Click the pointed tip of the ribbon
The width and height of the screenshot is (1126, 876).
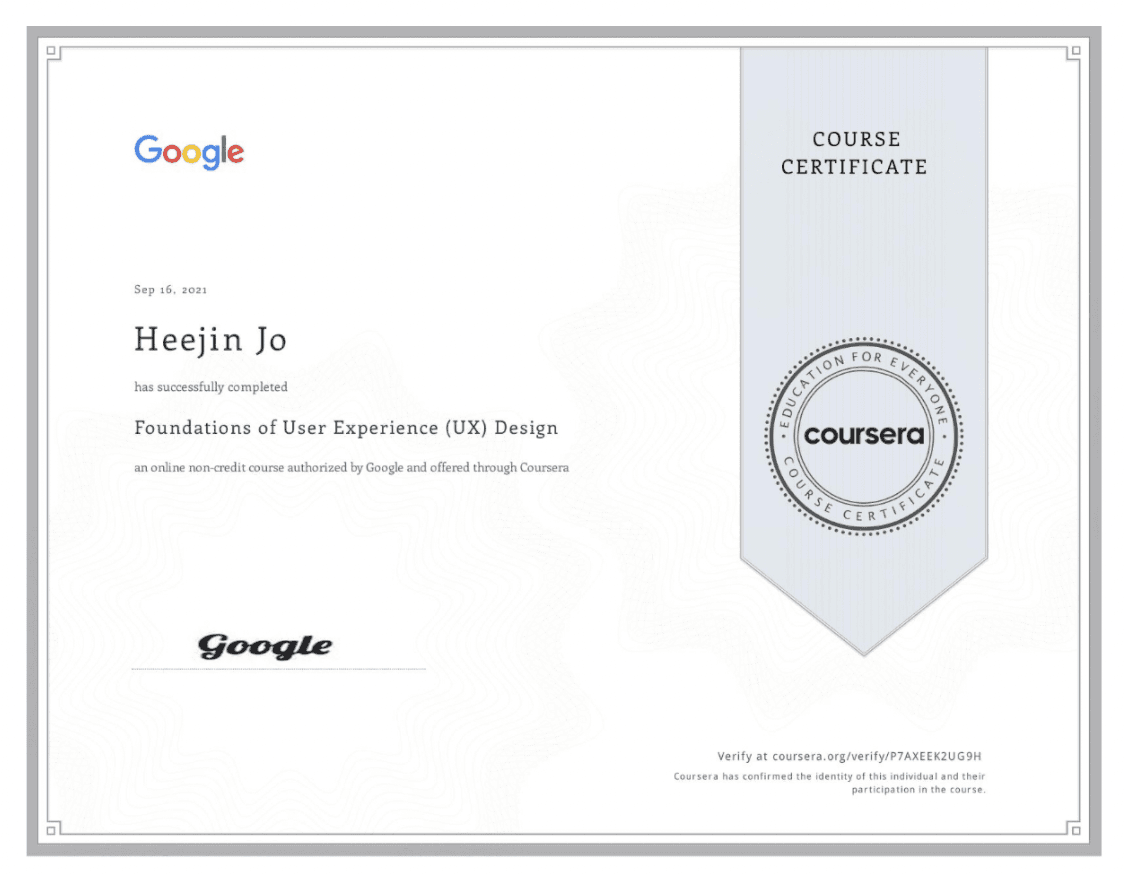tap(864, 650)
